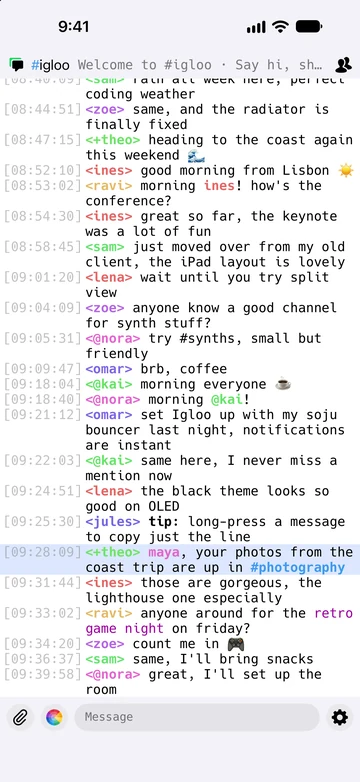Open the member list people icon
The width and height of the screenshot is (360, 782).
pyautogui.click(x=343, y=64)
